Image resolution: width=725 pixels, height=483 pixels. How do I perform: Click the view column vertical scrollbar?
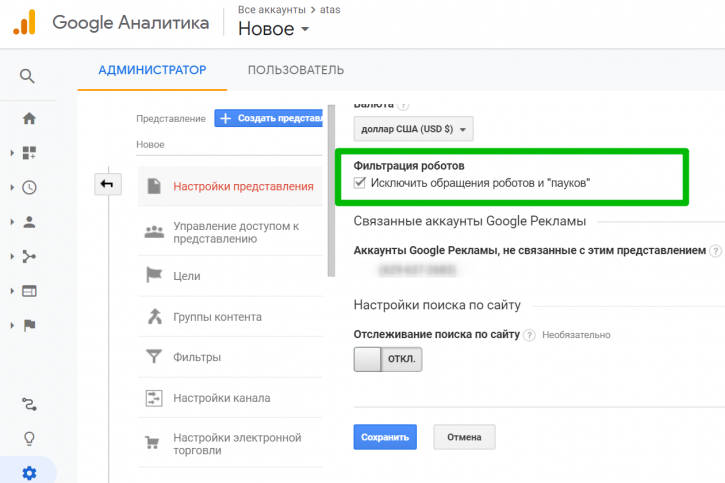click(x=331, y=190)
